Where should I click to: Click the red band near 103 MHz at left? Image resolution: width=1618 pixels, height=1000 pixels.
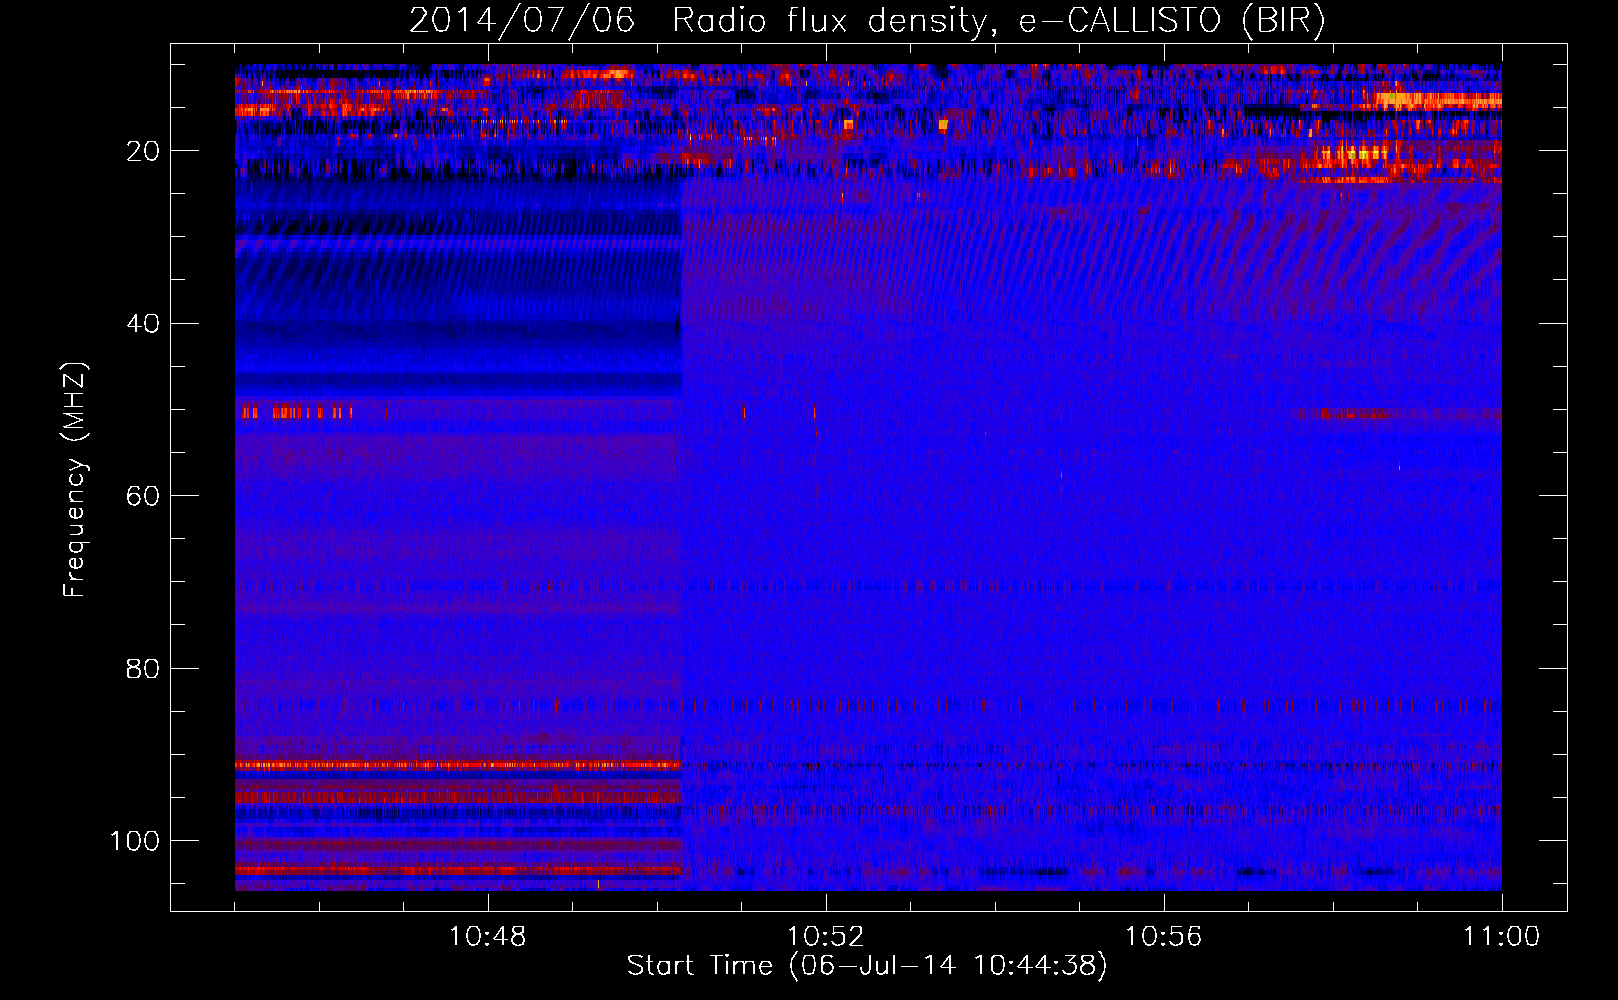(x=457, y=871)
